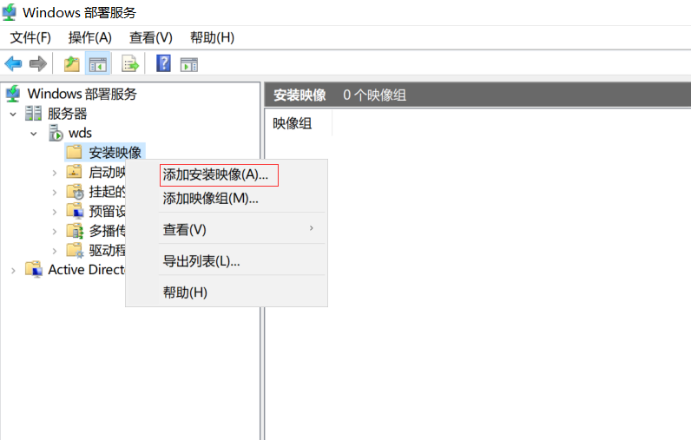The height and width of the screenshot is (440, 691).
Task: Click the up-one-level folder icon
Action: [71, 64]
